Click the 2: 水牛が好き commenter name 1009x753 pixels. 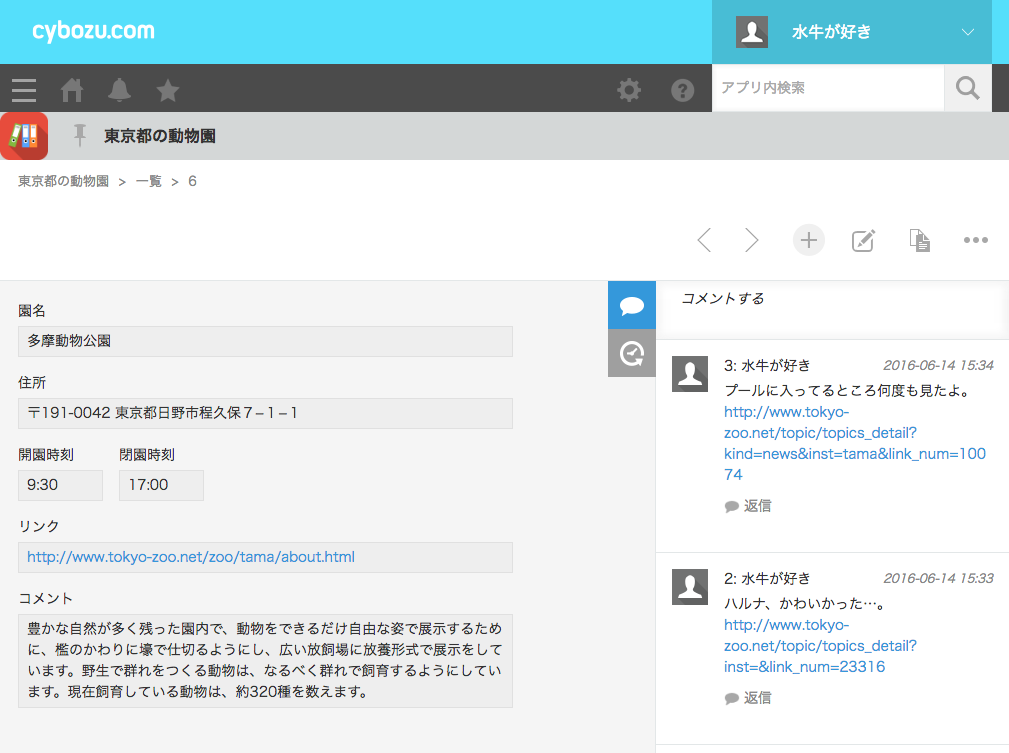coord(766,579)
